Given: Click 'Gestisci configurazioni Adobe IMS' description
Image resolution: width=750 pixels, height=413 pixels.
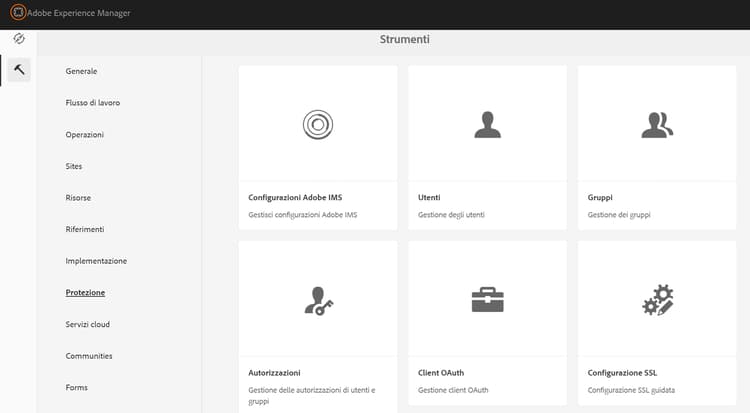Looking at the screenshot, I should coord(303,215).
